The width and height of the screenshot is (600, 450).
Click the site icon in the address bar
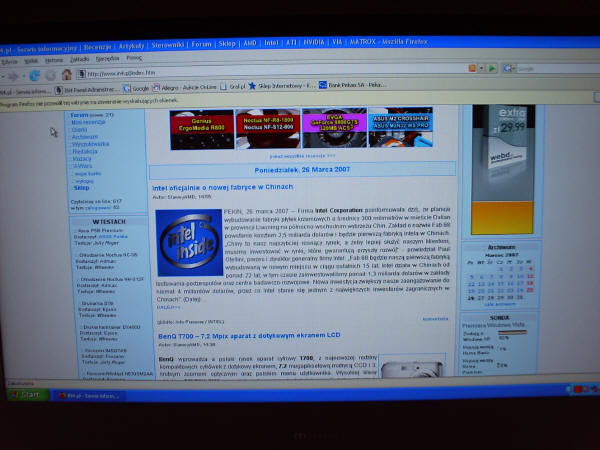coord(82,73)
